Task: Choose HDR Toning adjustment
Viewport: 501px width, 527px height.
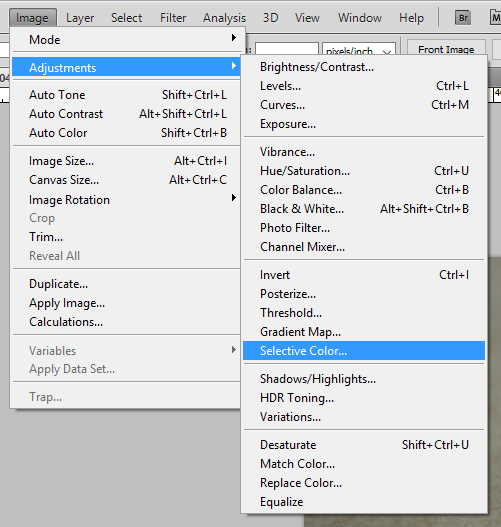Action: pos(364,398)
